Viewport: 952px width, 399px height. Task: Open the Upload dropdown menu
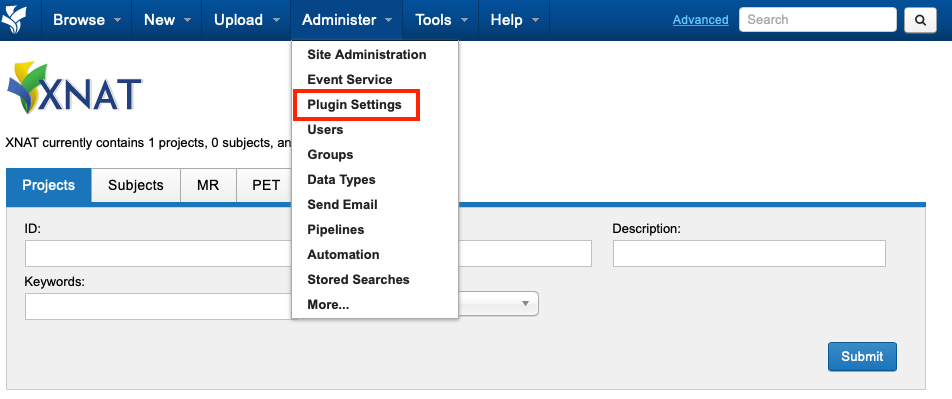tap(246, 20)
